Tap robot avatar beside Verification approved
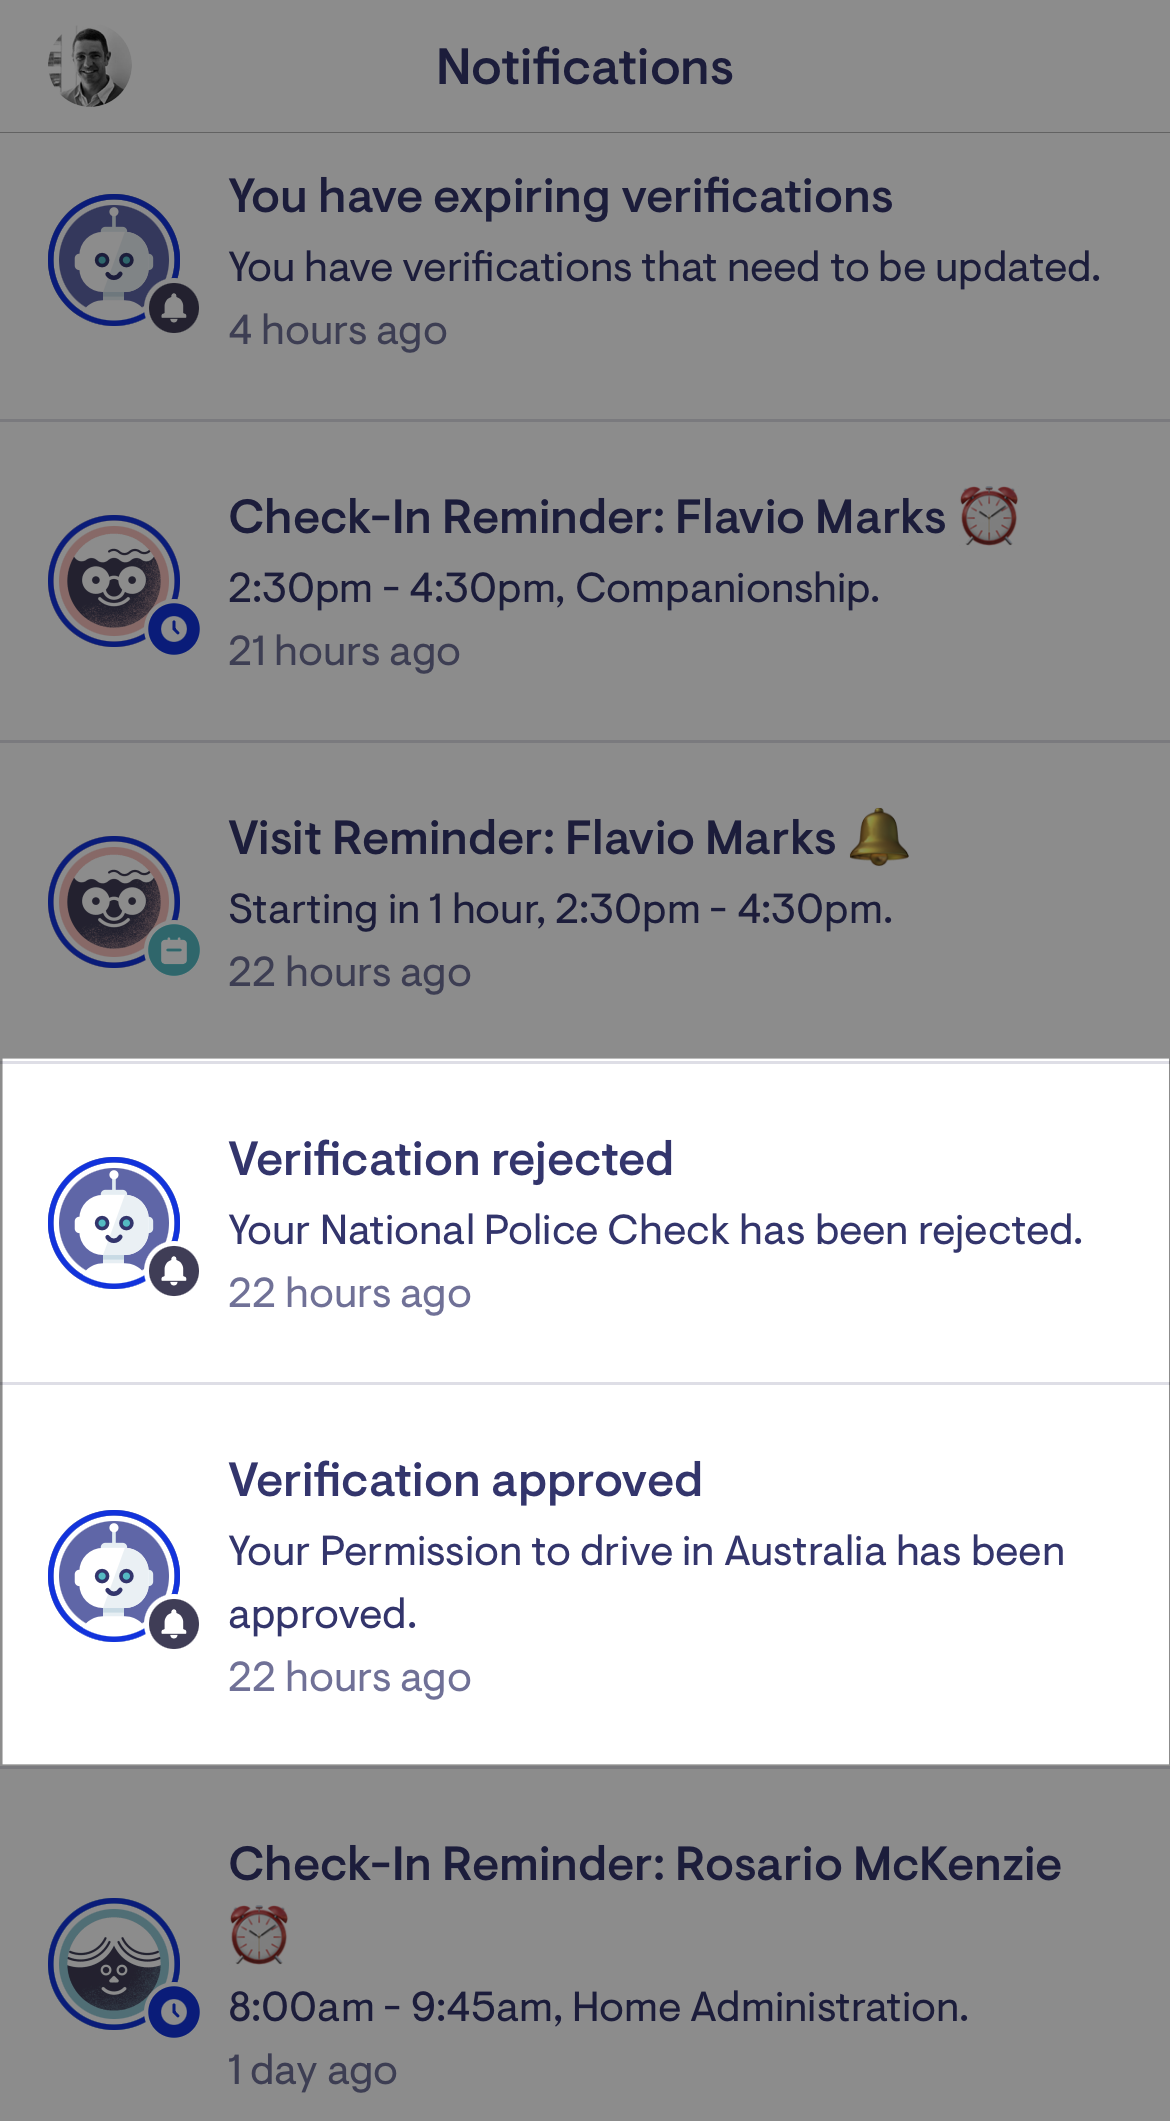The width and height of the screenshot is (1170, 2121). (x=114, y=1575)
